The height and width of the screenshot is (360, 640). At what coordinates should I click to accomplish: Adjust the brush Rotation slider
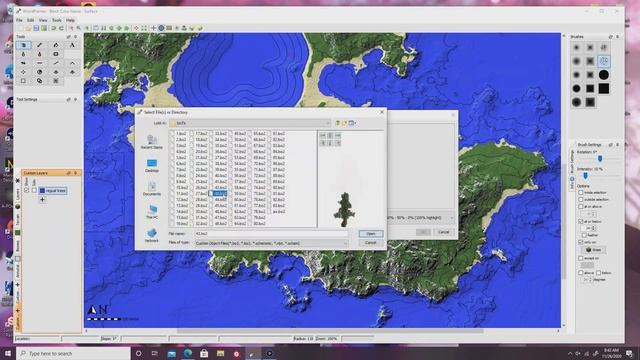click(x=600, y=158)
